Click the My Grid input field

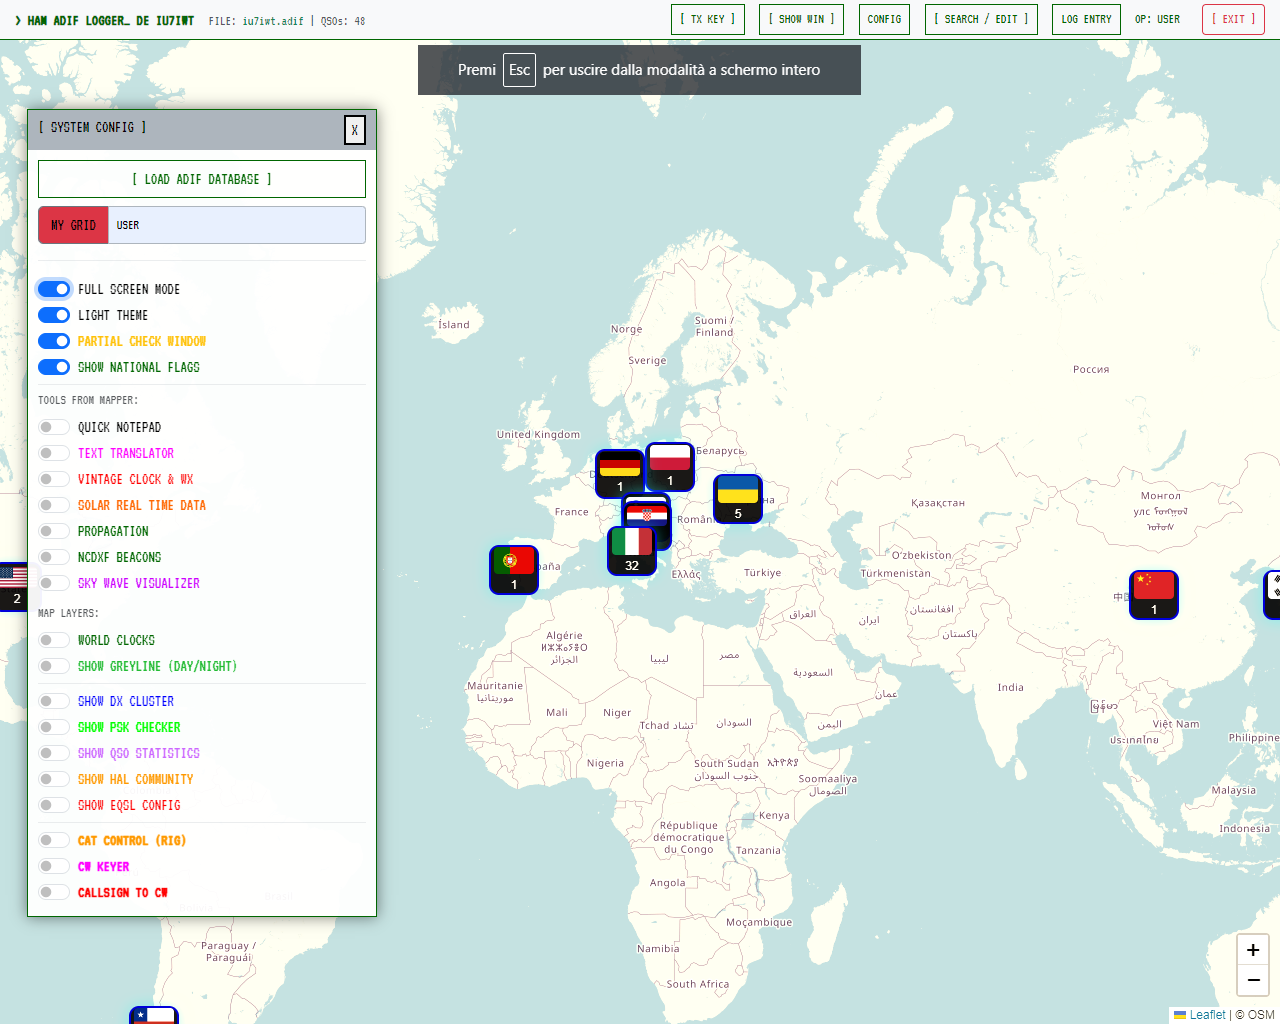tap(236, 225)
